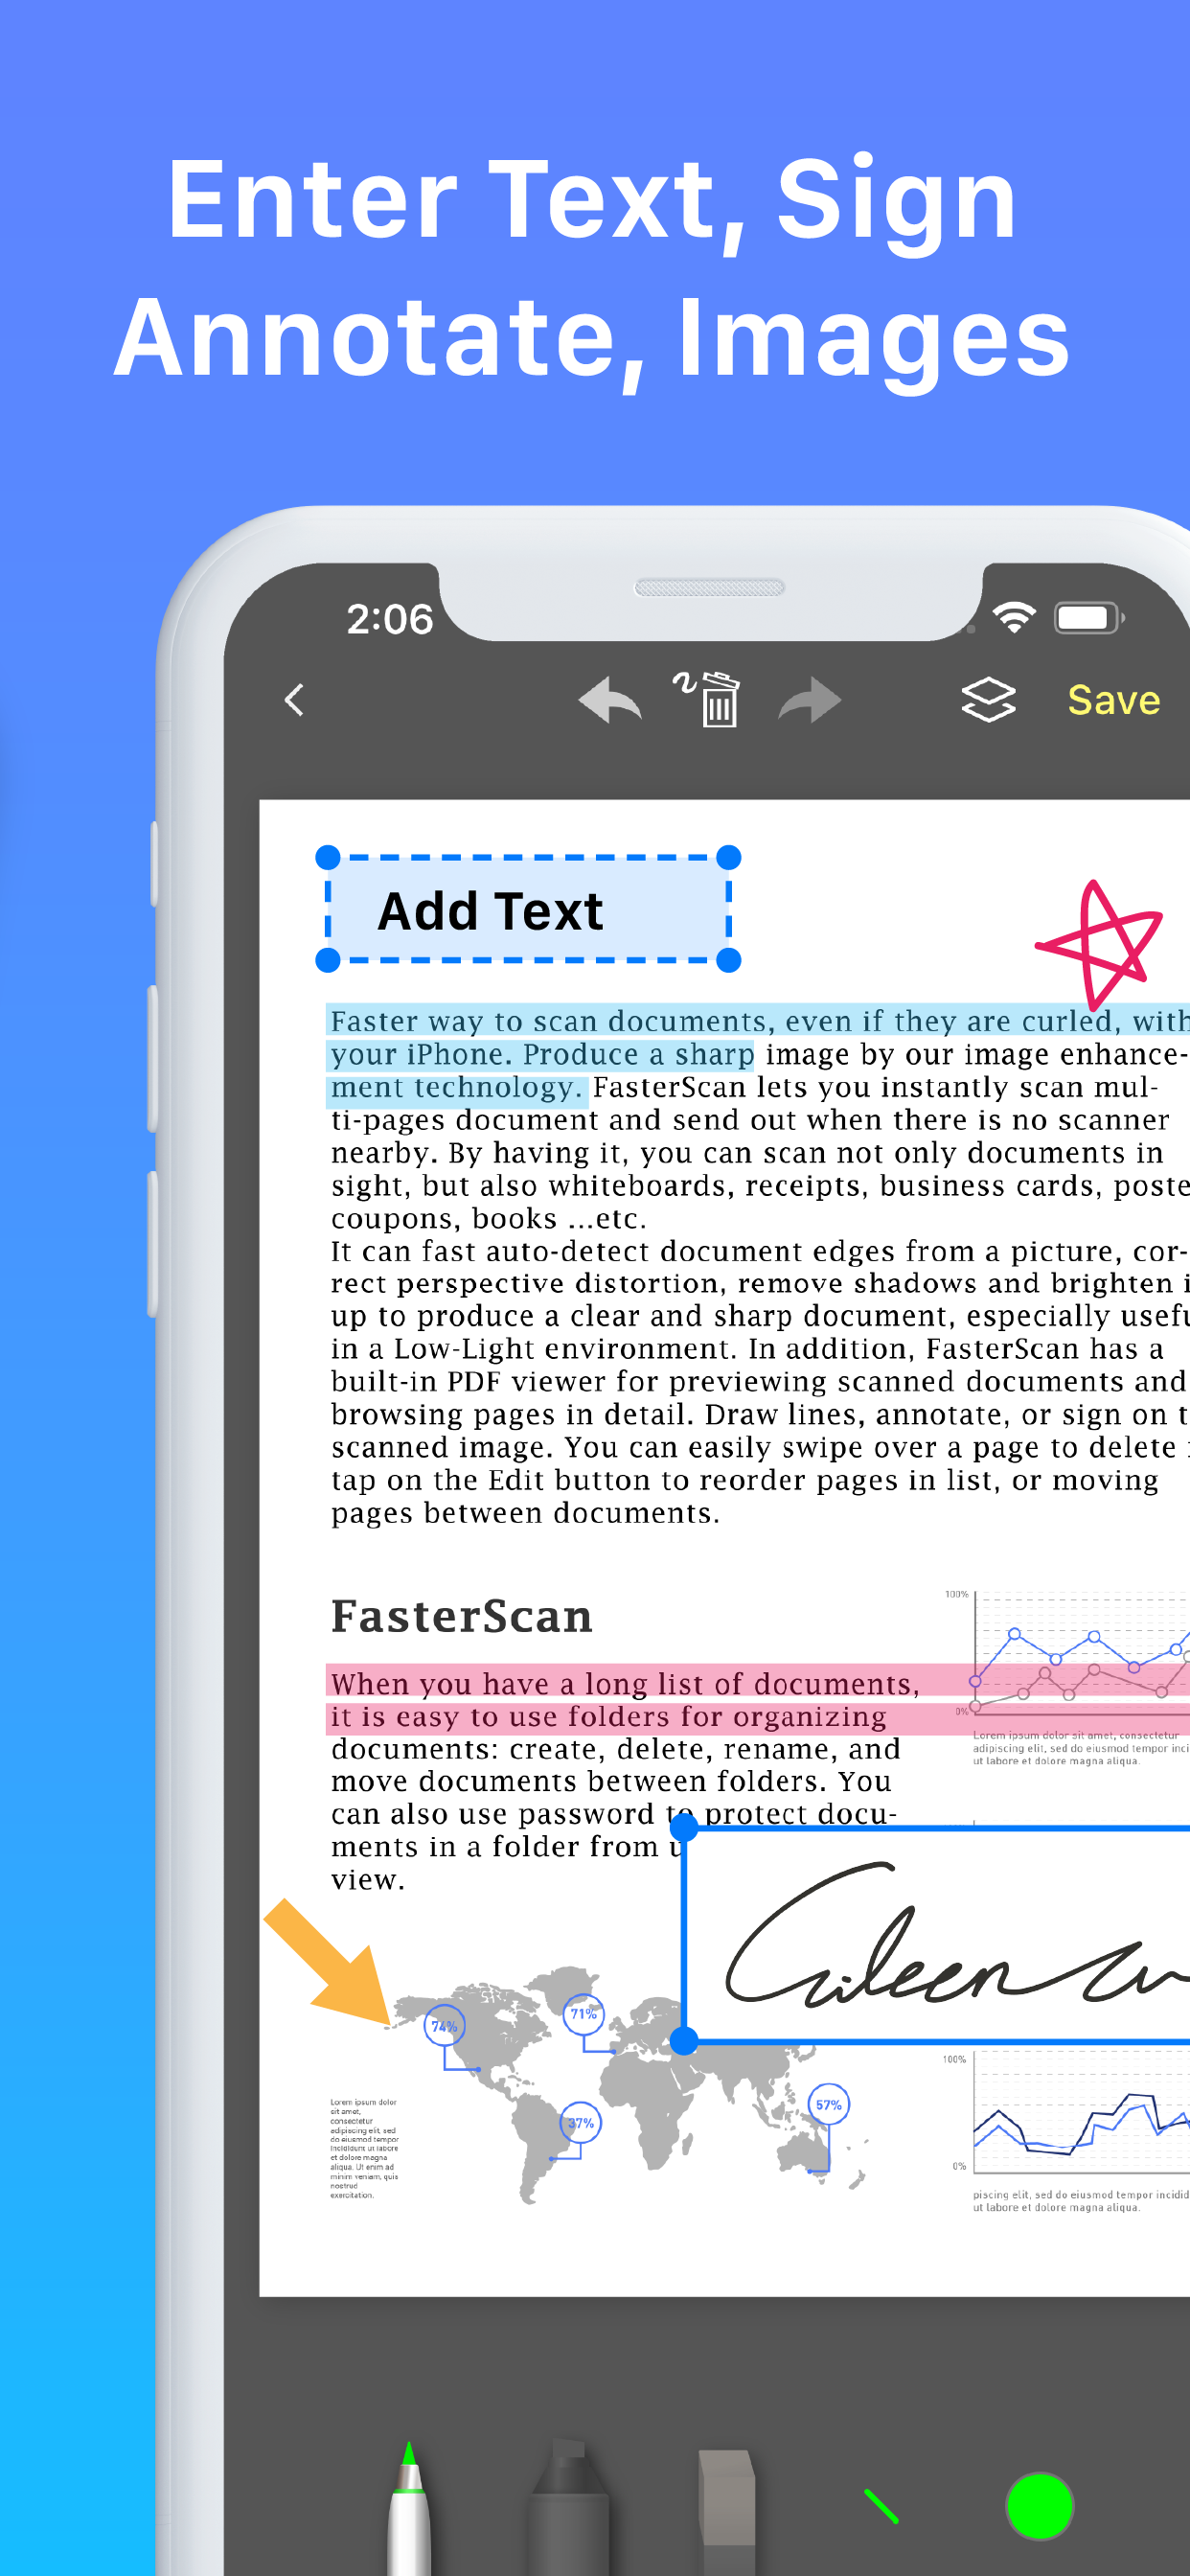
Task: Tap the blue highlighted 'Faster way to scan' line
Action: click(x=758, y=1021)
